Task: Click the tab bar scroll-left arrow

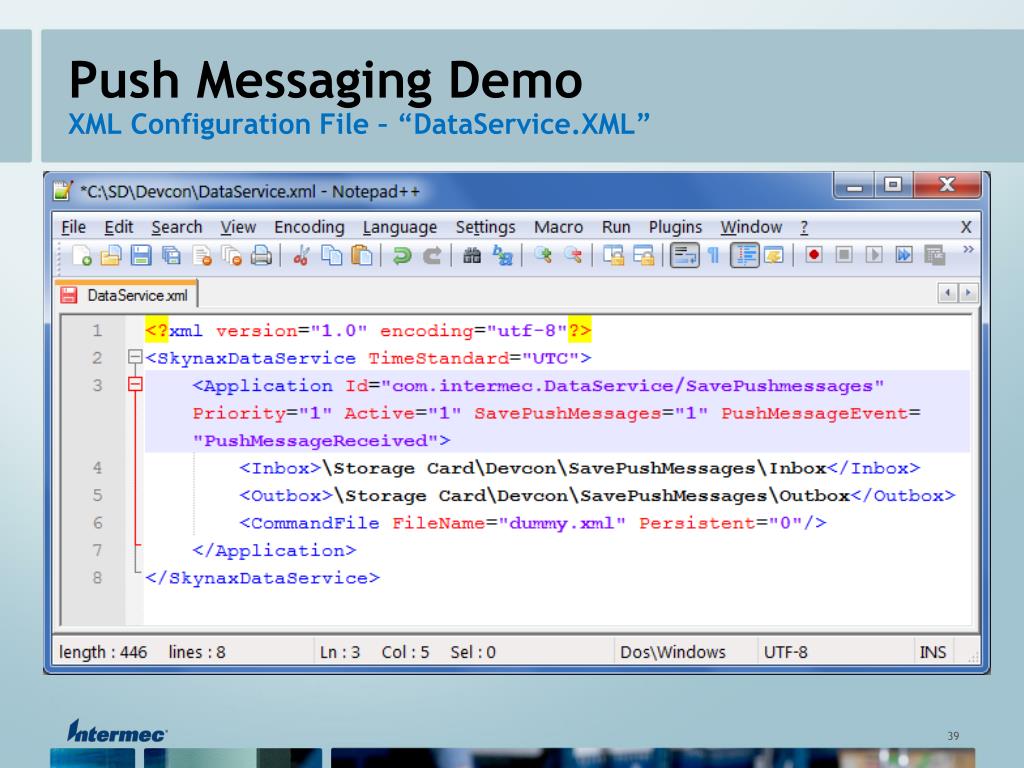Action: pyautogui.click(x=947, y=293)
